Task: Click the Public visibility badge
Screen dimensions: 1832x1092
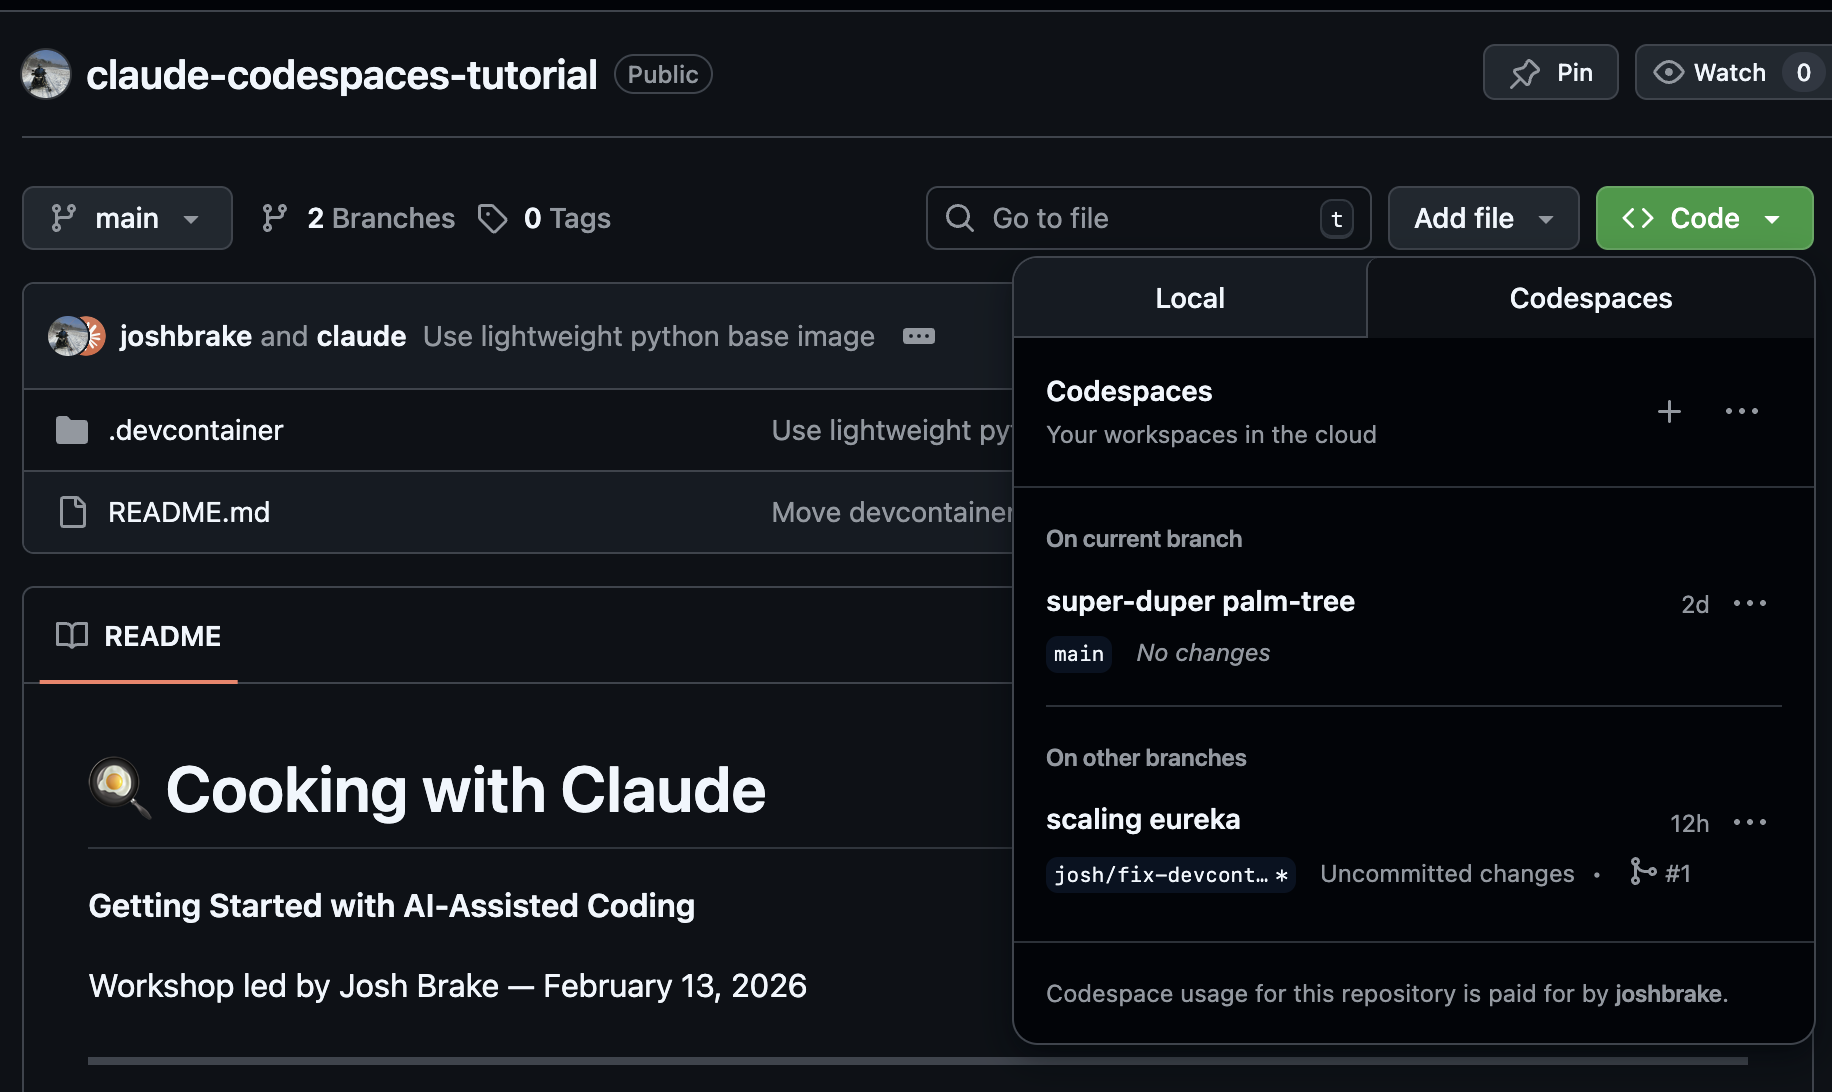Action: 663,74
